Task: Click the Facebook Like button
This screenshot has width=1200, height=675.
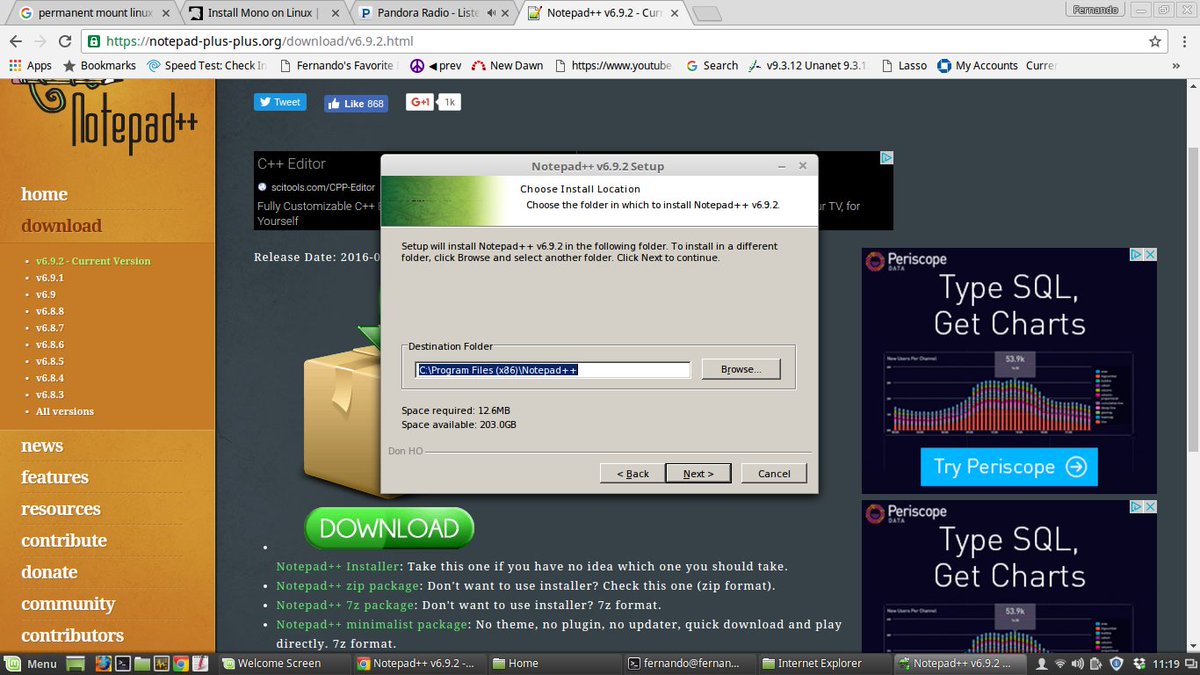Action: click(356, 103)
